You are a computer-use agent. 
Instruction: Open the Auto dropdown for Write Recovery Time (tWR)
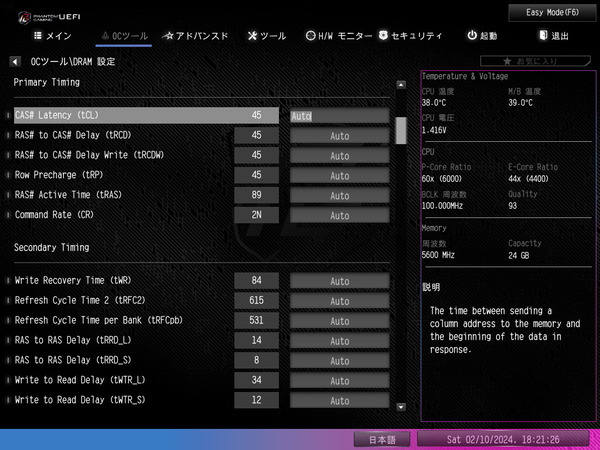(339, 281)
